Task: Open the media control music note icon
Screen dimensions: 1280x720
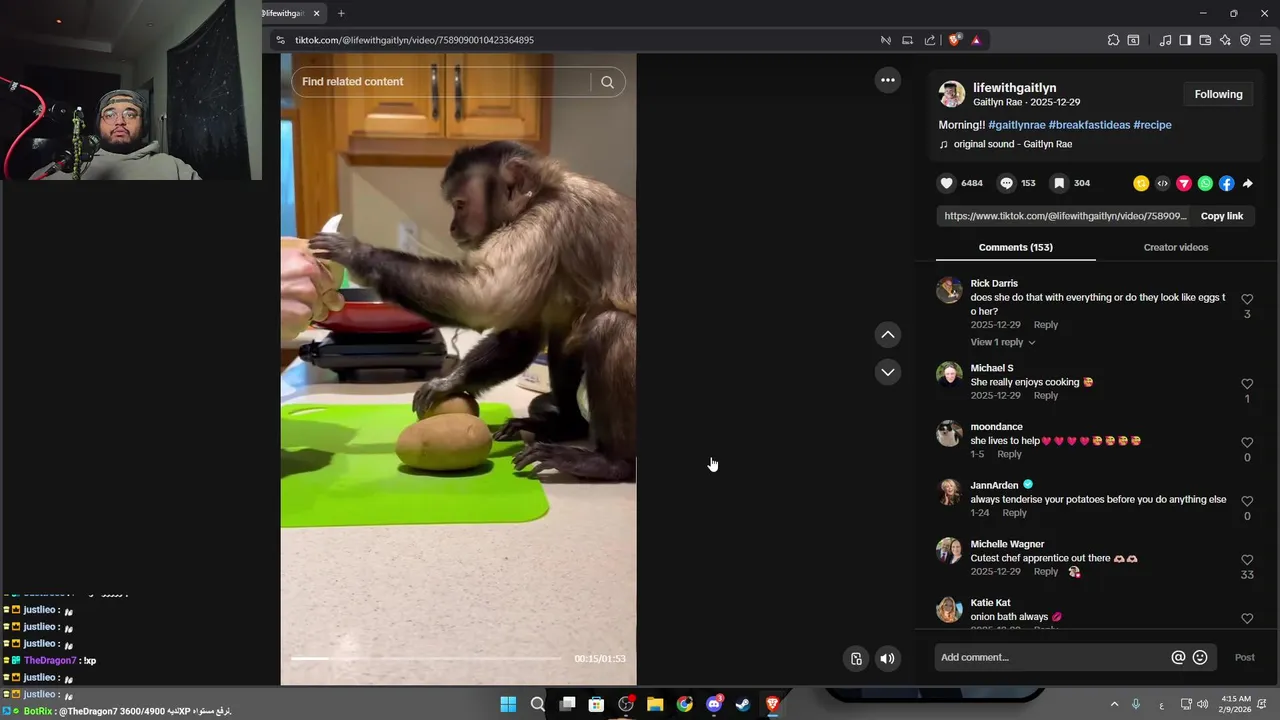Action: (1165, 40)
